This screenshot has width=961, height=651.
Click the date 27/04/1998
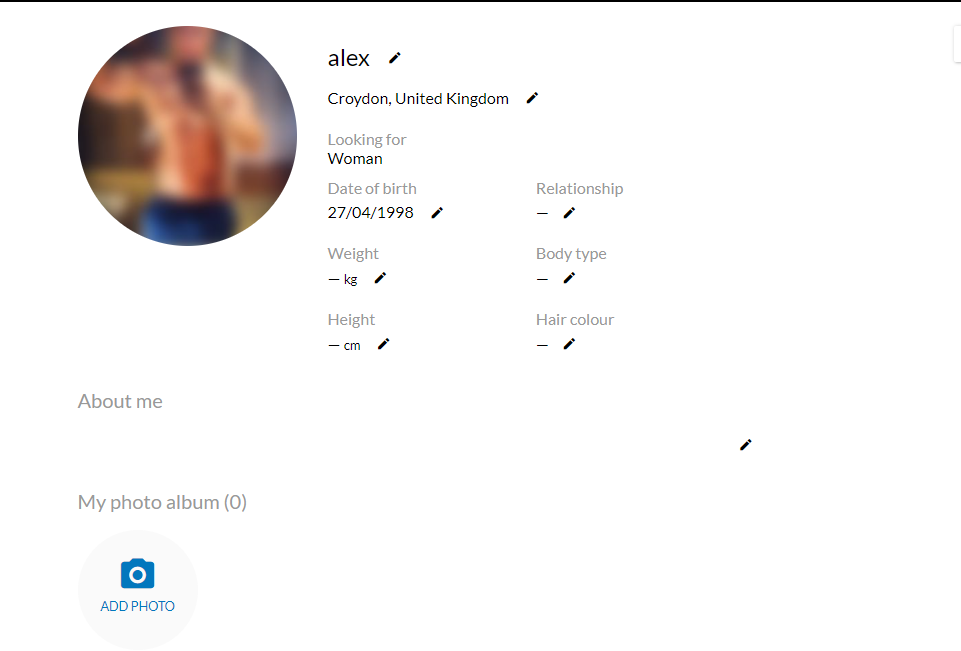[370, 213]
